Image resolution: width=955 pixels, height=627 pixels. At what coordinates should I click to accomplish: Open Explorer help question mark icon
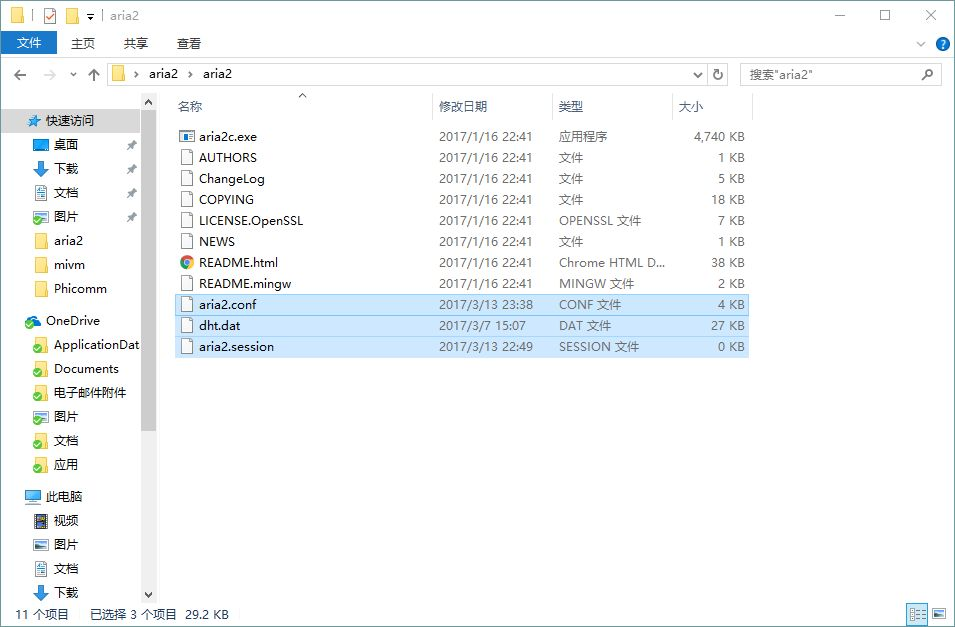pyautogui.click(x=942, y=44)
